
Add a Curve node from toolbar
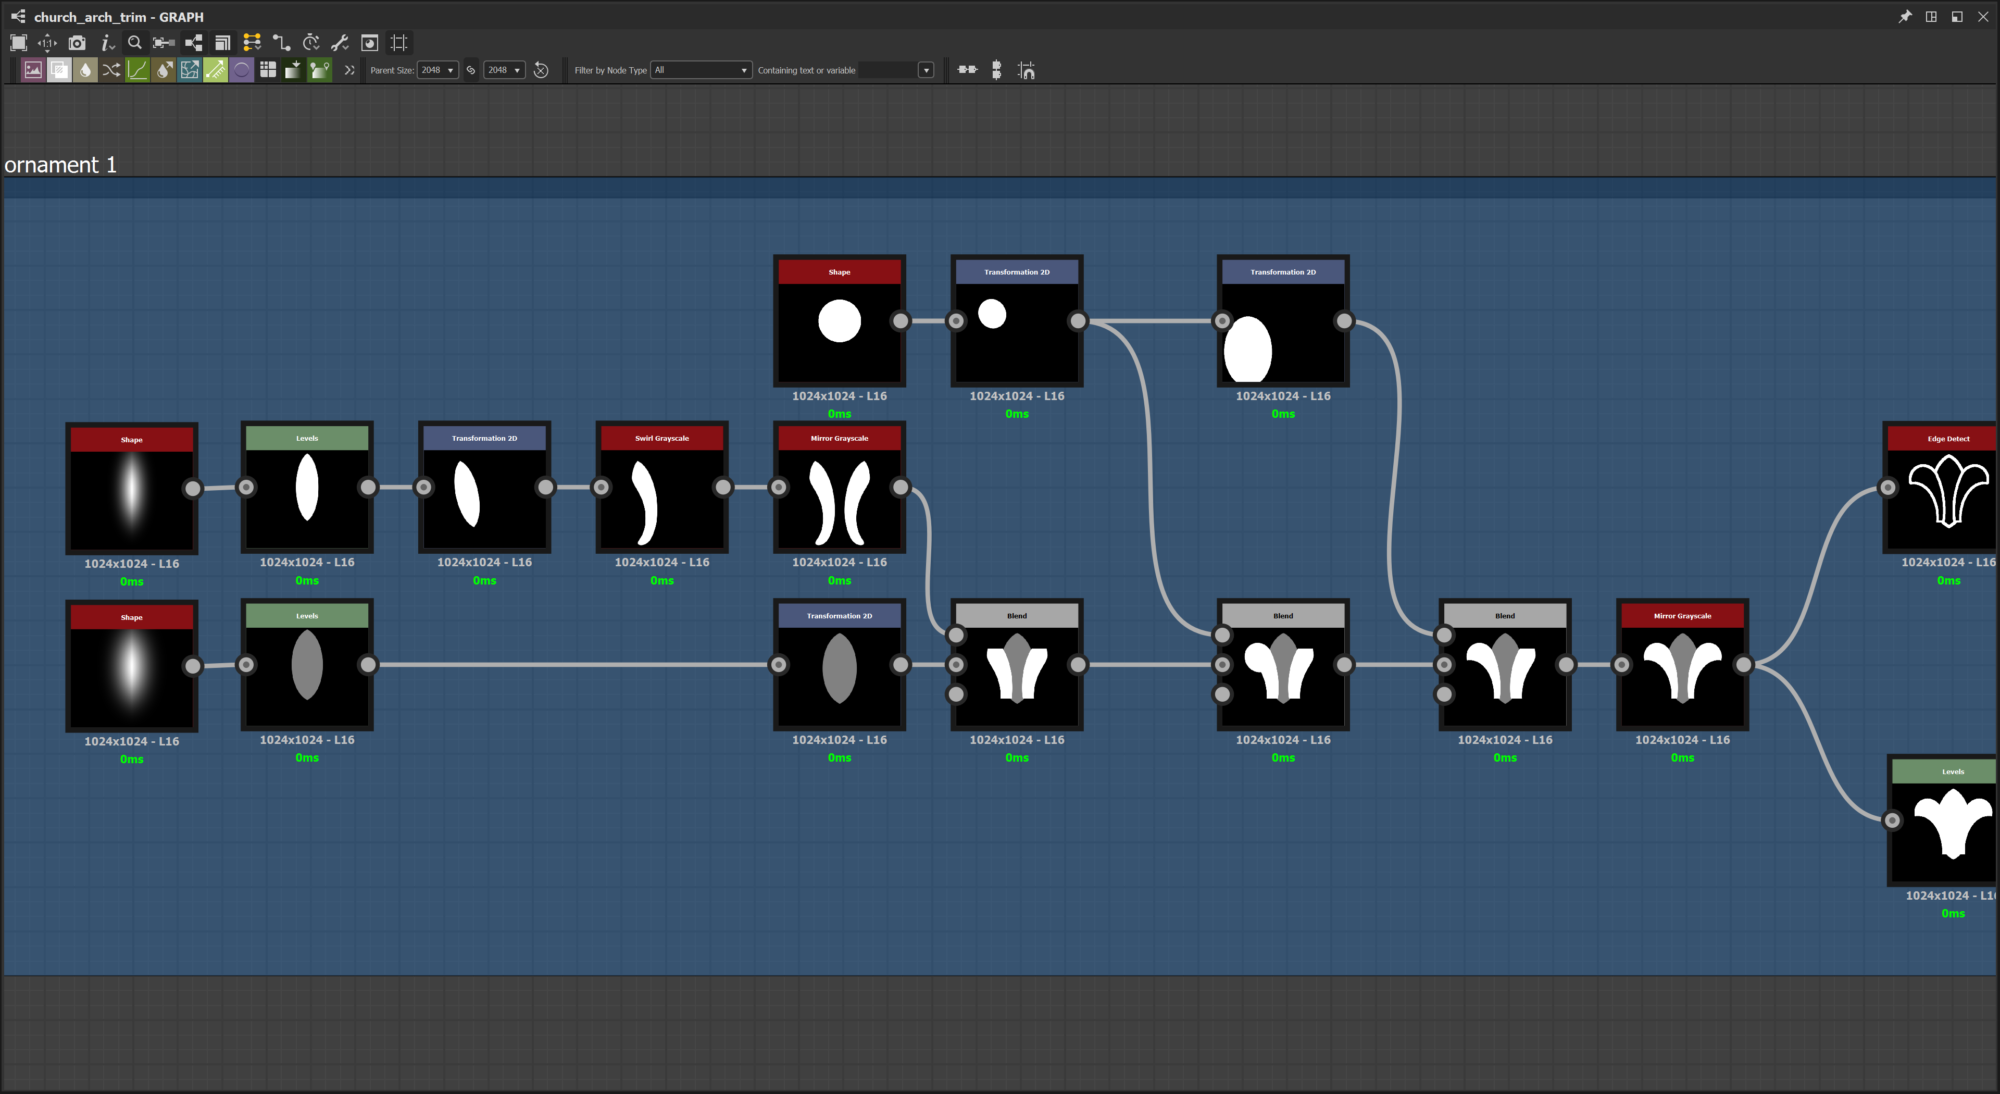pos(137,70)
